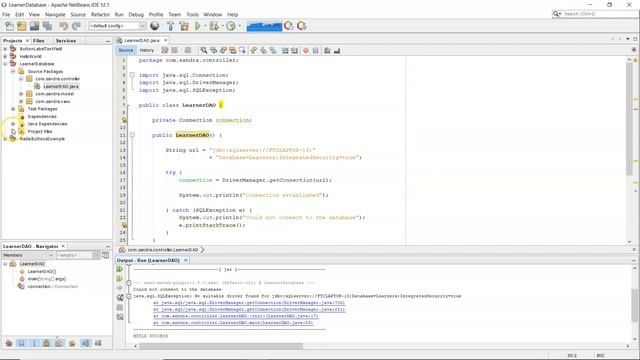
Task: Click the Find Next Occurrence icon
Action: tap(223, 50)
